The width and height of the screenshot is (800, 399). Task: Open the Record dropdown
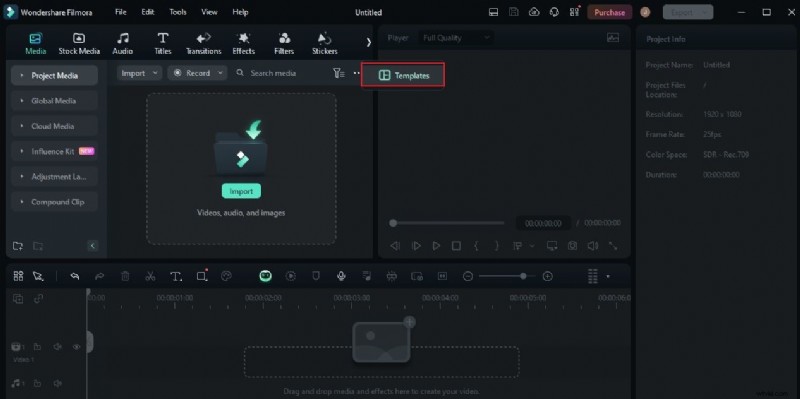[x=197, y=73]
